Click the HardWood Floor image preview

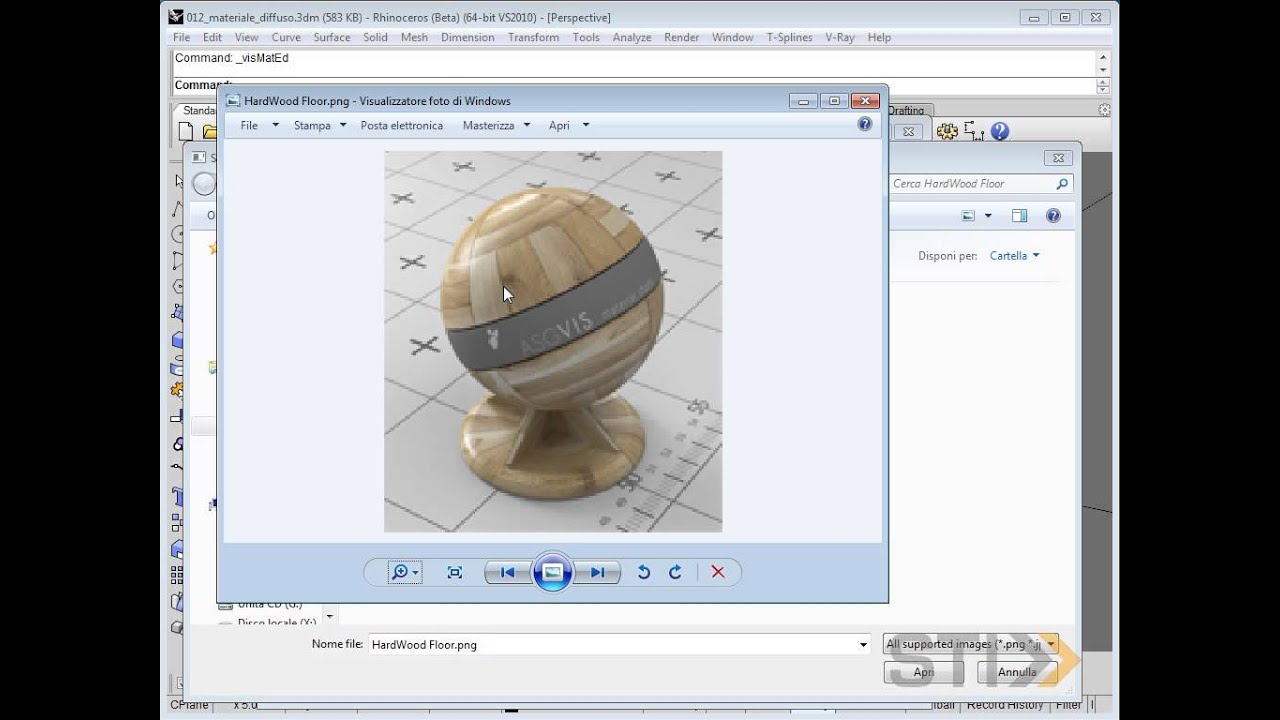point(553,342)
